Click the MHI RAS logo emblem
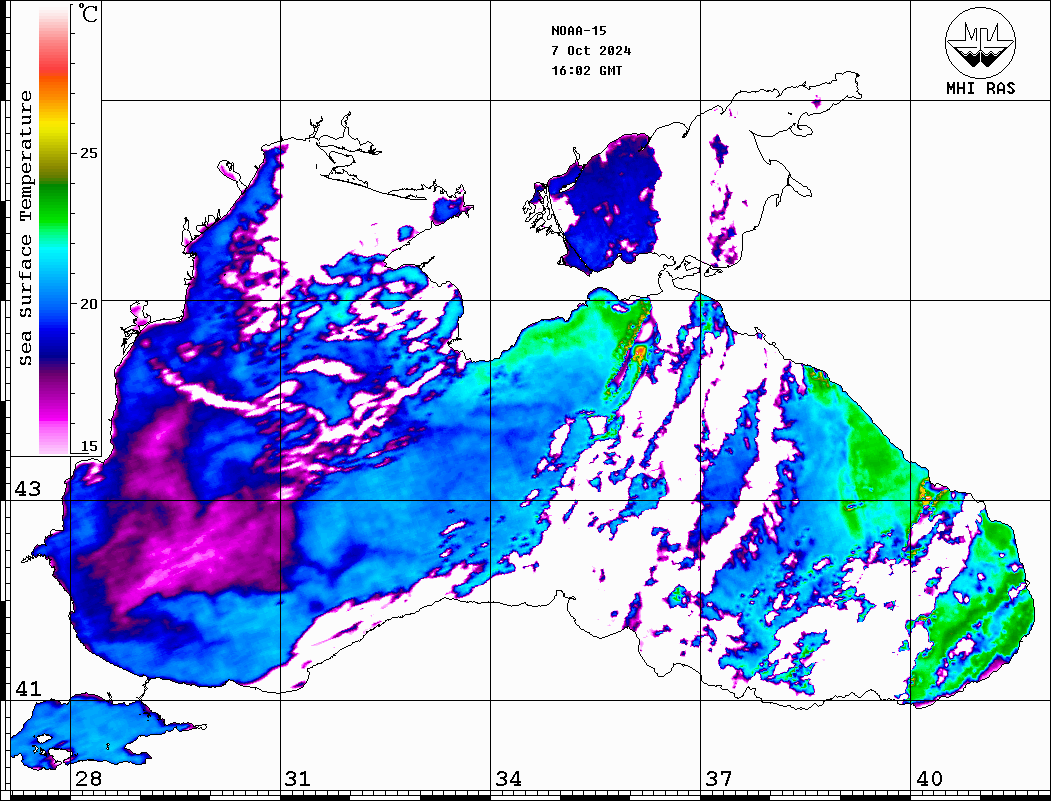Screen dimensions: 1051x801 pos(980,42)
